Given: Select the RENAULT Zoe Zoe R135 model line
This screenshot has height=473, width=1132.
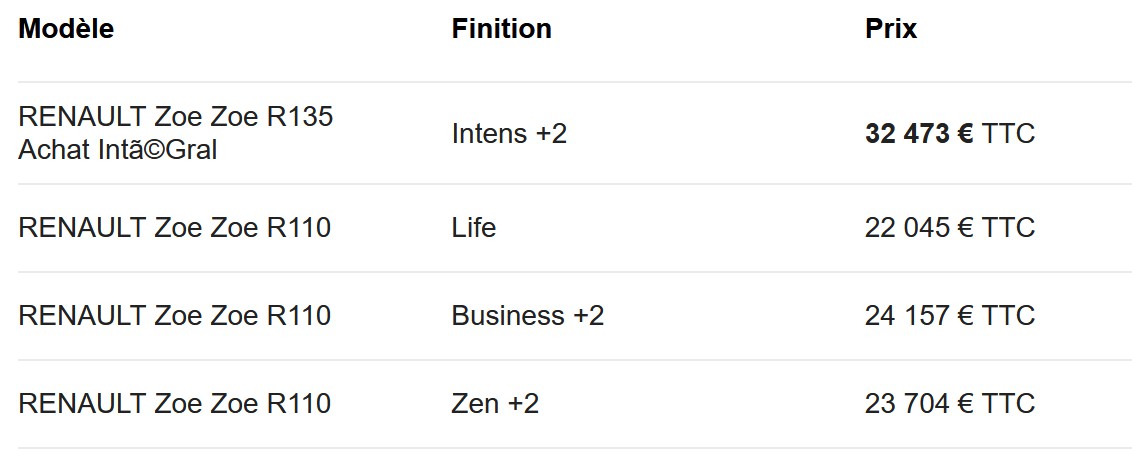Looking at the screenshot, I should (175, 117).
